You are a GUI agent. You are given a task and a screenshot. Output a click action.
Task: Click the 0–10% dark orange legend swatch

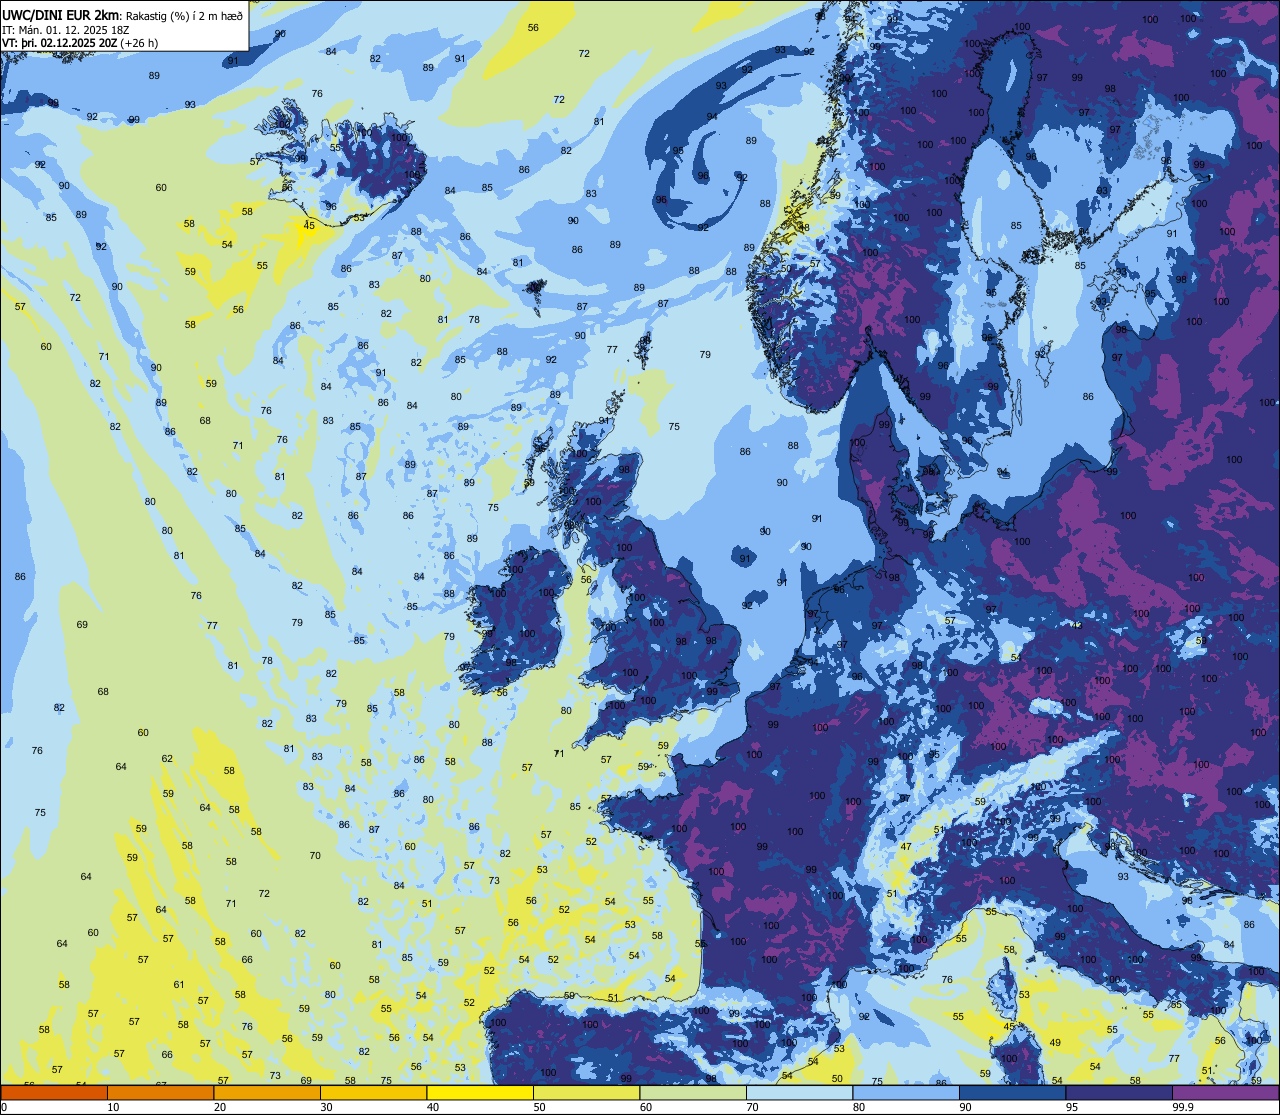pos(54,1093)
